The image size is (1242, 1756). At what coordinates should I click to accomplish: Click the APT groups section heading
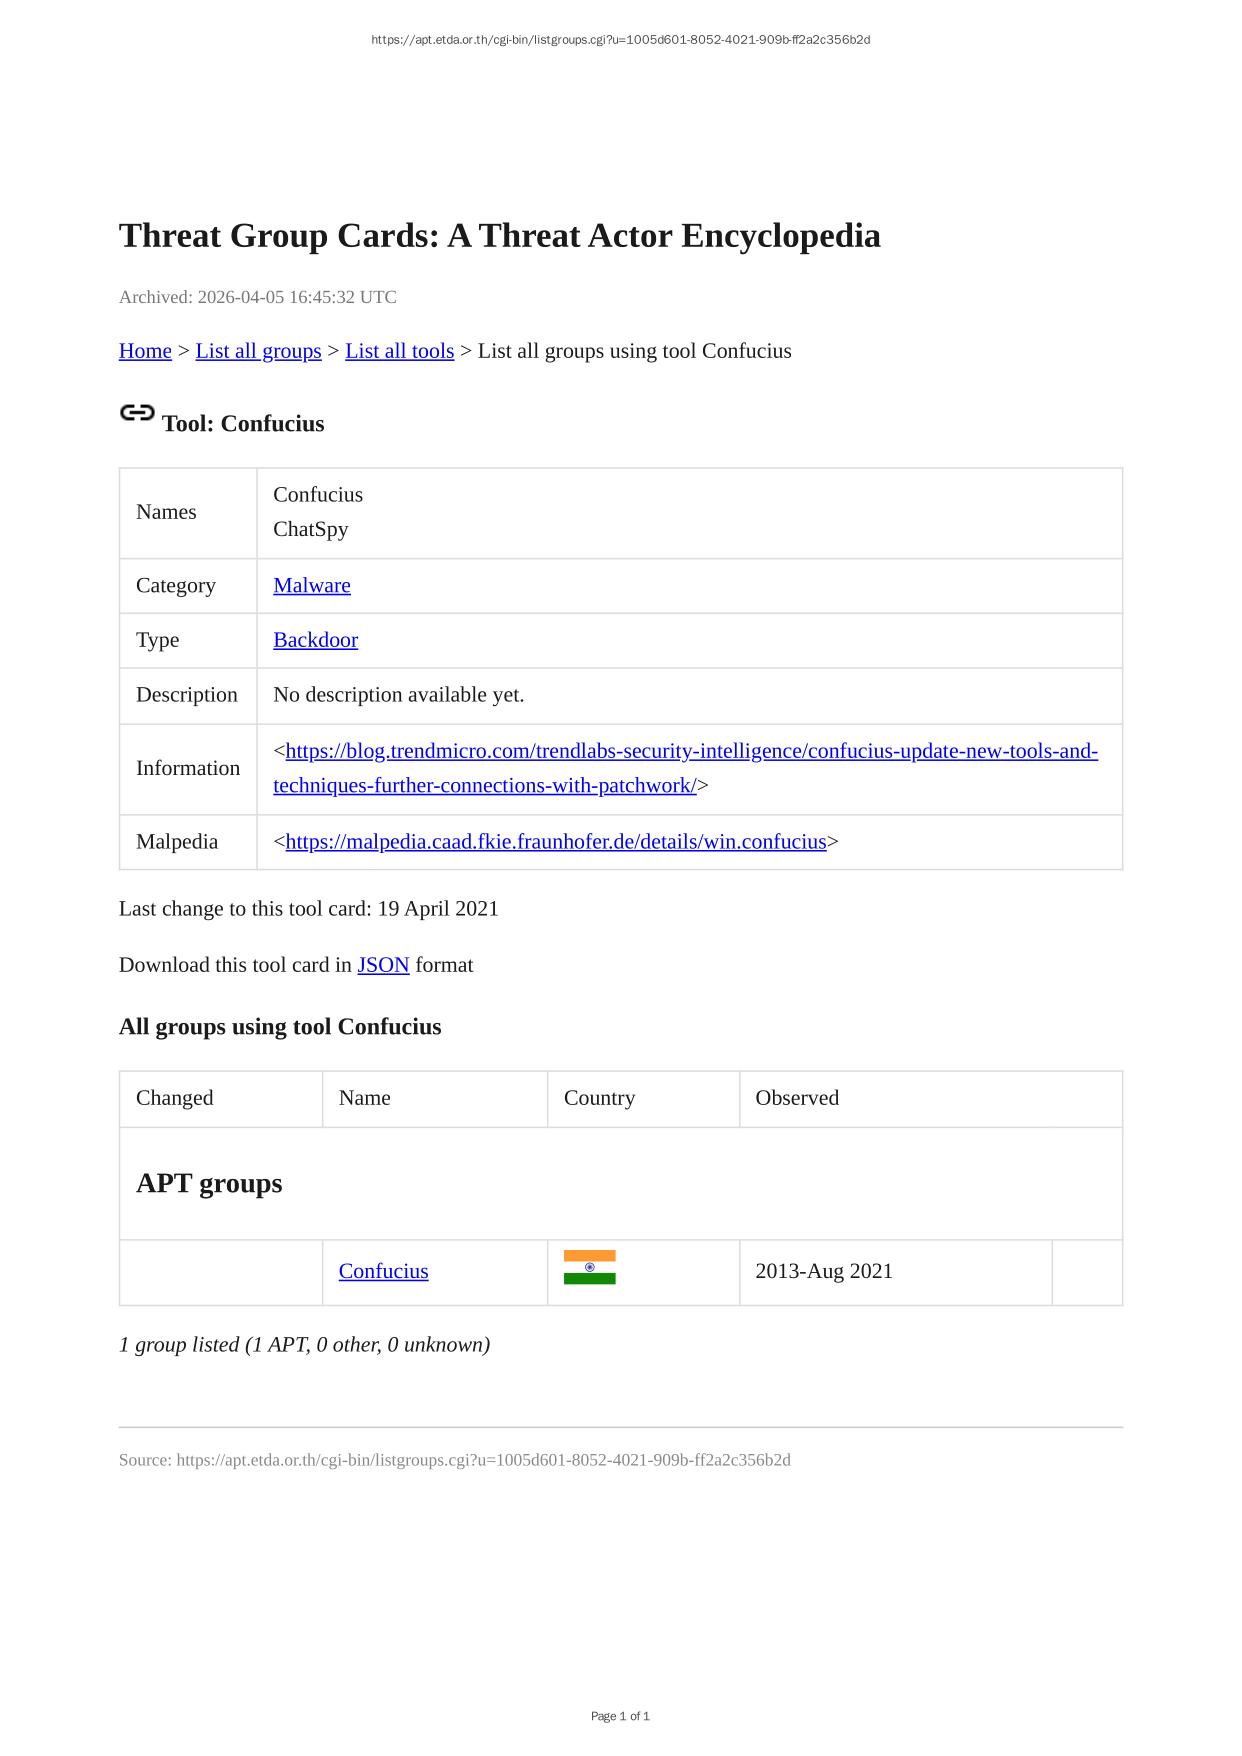point(209,1183)
